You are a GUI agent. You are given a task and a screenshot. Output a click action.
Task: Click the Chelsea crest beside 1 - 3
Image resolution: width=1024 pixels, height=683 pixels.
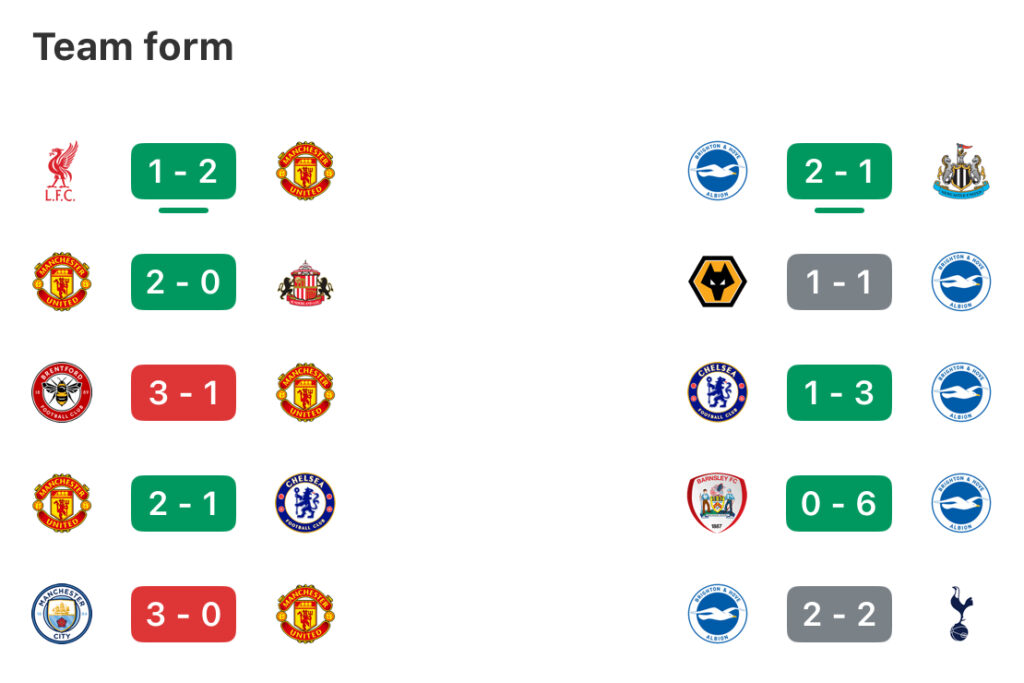717,393
